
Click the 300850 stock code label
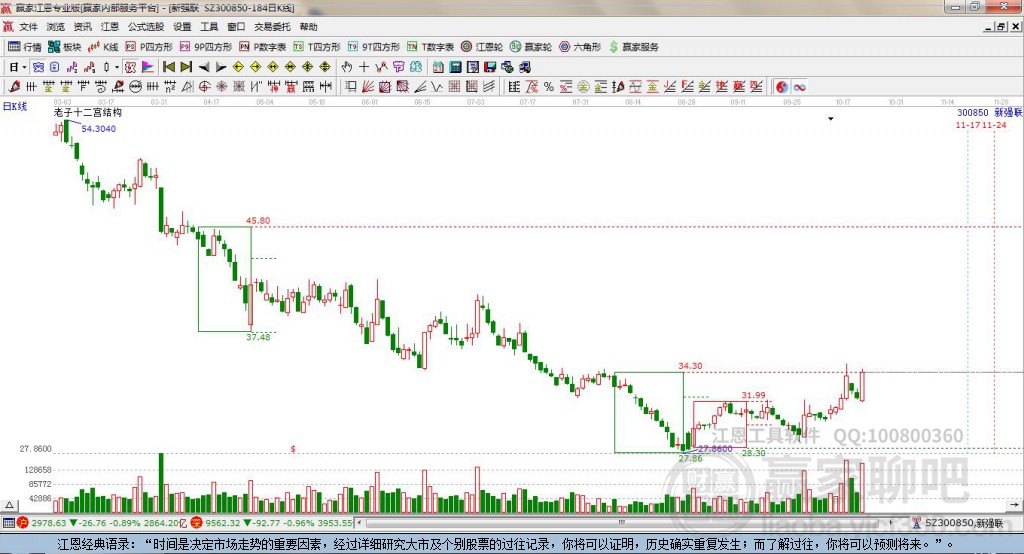972,113
